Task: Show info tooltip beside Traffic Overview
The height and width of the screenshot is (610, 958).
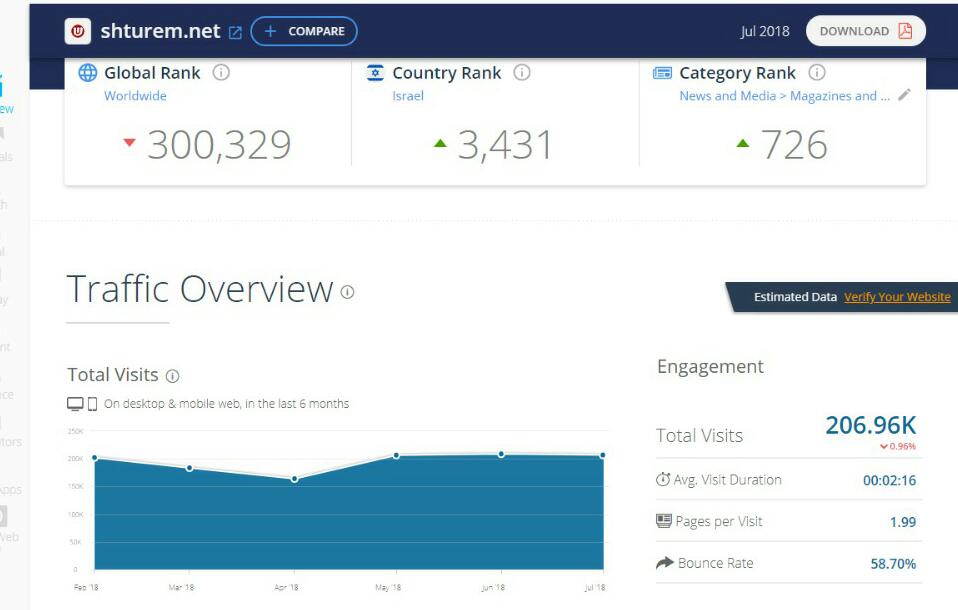Action: coord(347,292)
